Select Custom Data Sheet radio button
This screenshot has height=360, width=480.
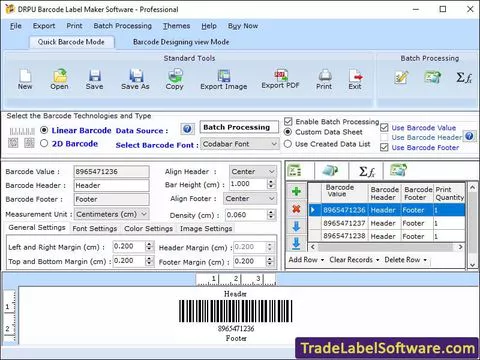point(288,132)
